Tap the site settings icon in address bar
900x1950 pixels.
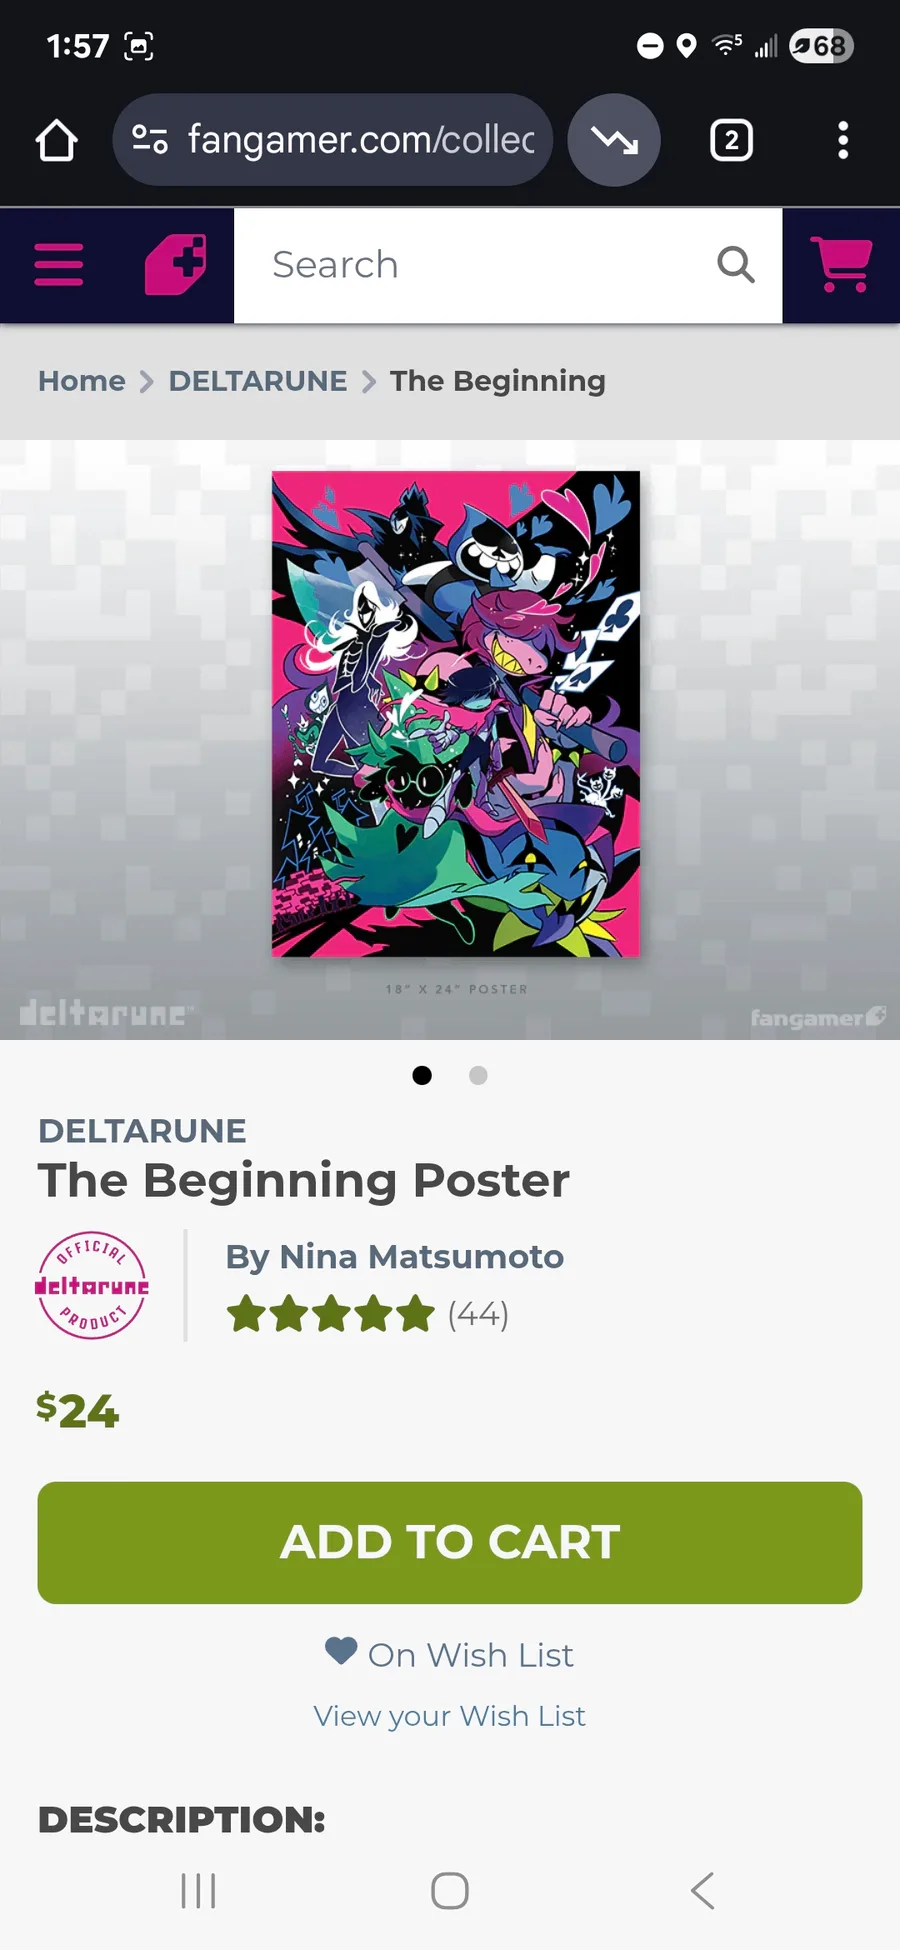pos(150,139)
